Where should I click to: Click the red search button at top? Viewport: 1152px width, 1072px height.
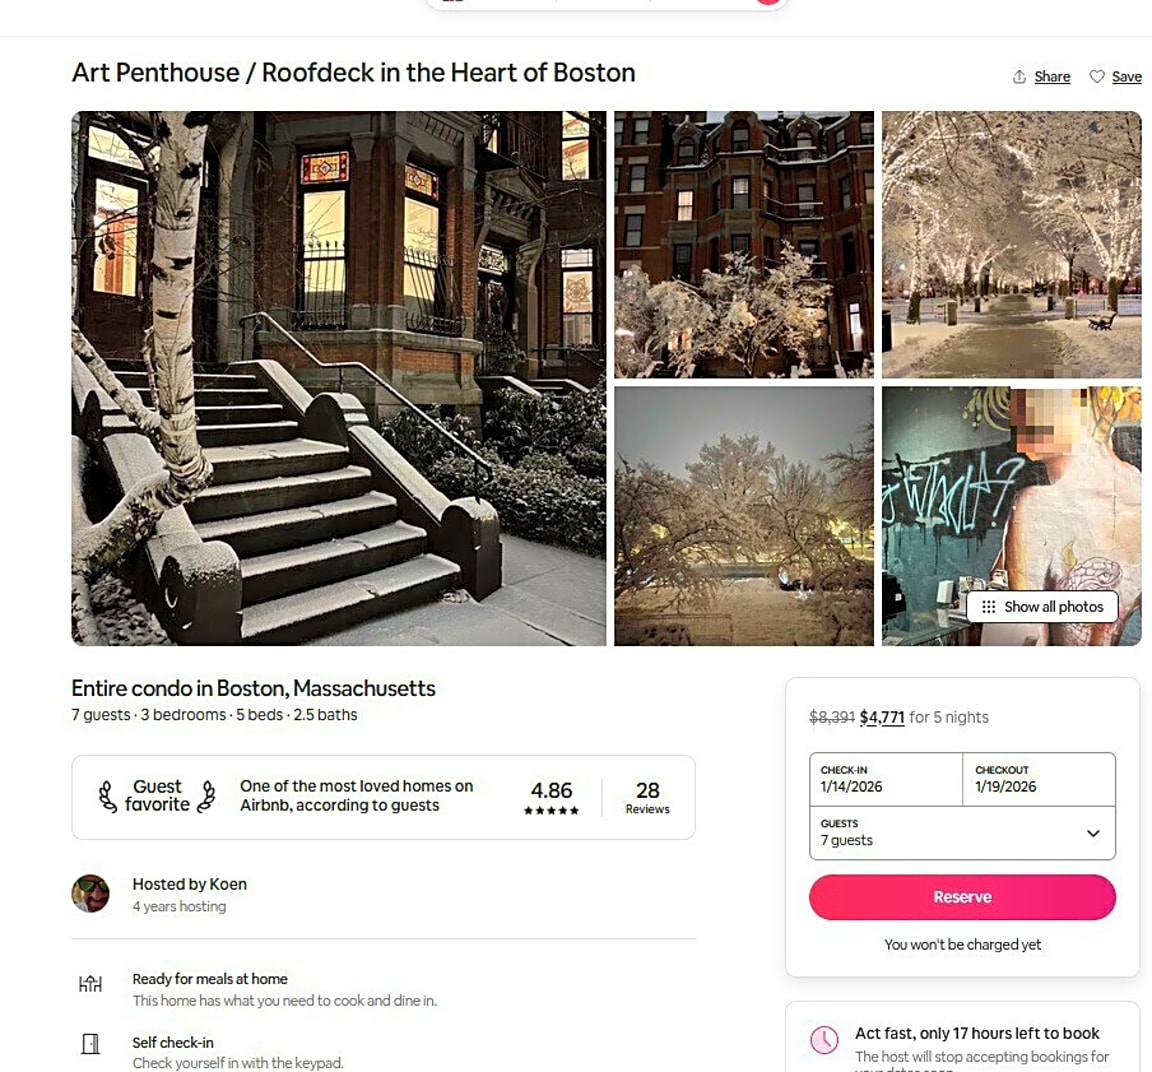pos(768,2)
